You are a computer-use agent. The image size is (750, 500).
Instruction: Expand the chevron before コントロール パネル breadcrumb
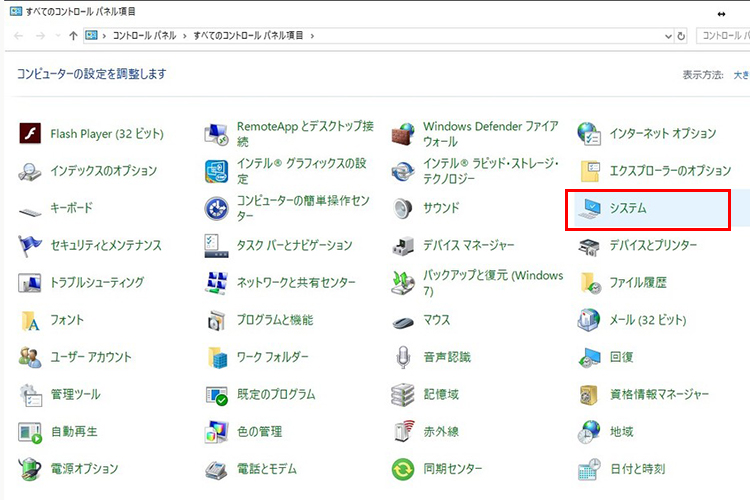[104, 36]
